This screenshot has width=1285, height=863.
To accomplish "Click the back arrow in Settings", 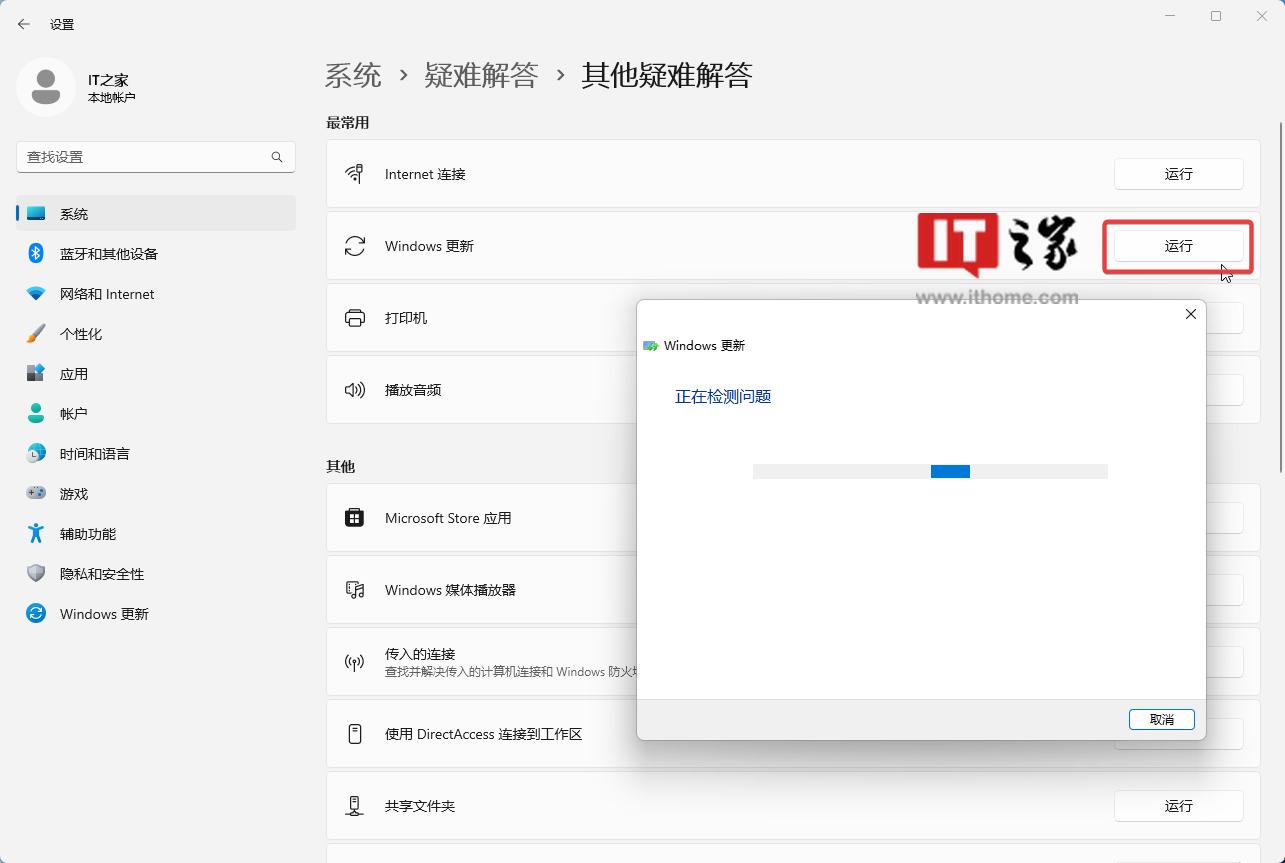I will (24, 24).
